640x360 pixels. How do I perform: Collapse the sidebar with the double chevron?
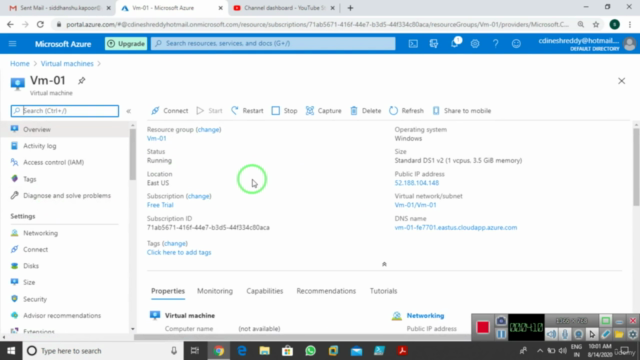click(x=129, y=111)
